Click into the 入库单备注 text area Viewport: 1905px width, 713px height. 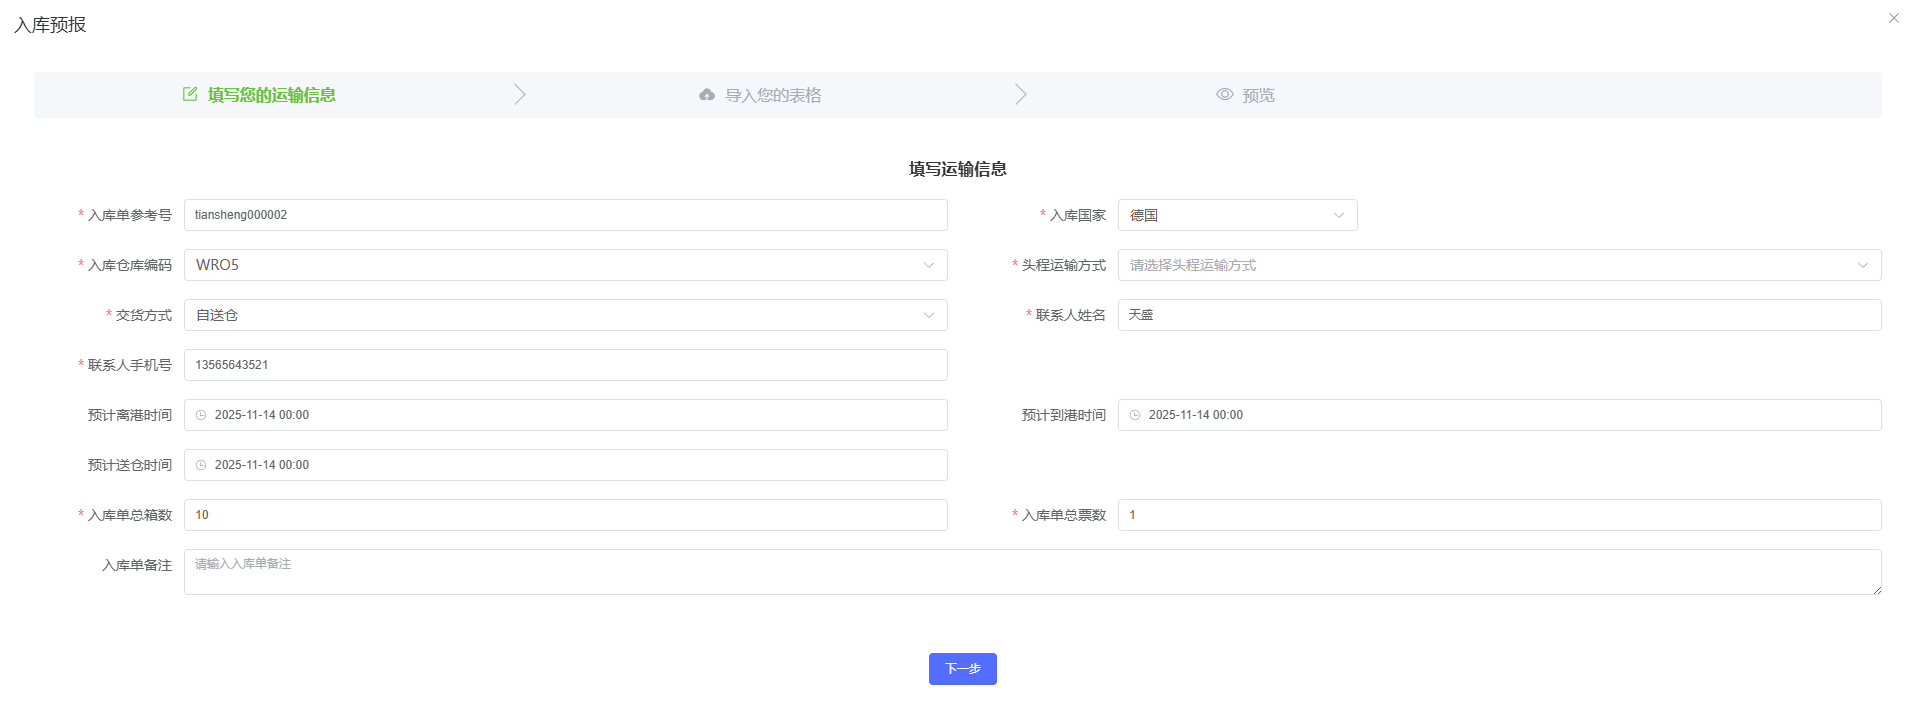(1030, 572)
